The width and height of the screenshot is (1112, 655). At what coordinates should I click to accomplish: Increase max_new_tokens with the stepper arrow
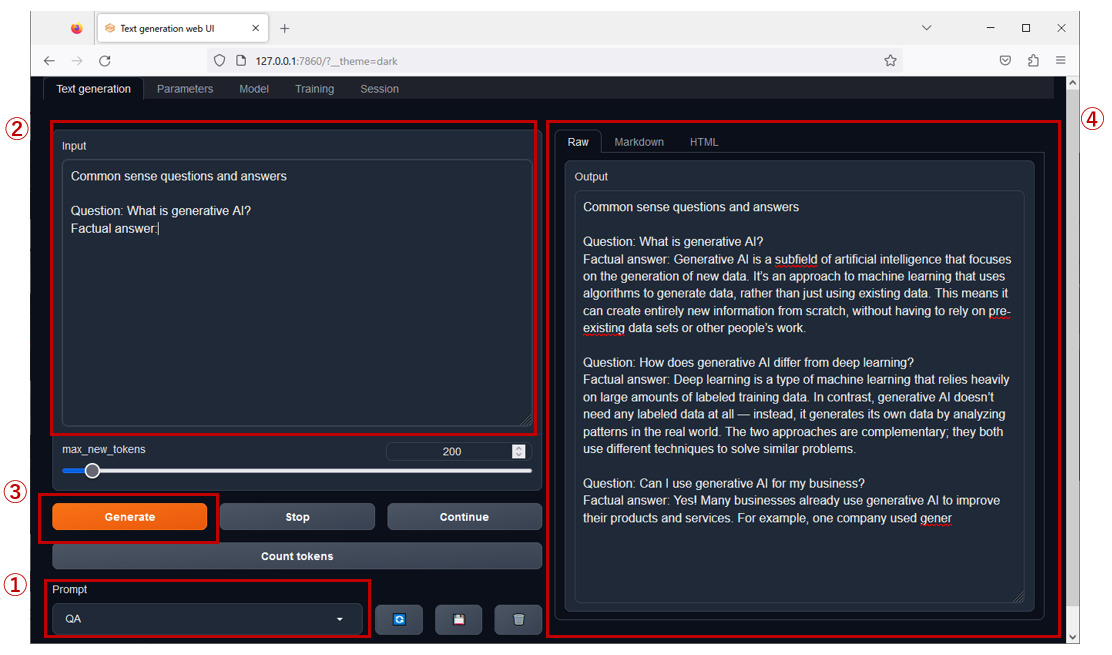pos(518,447)
